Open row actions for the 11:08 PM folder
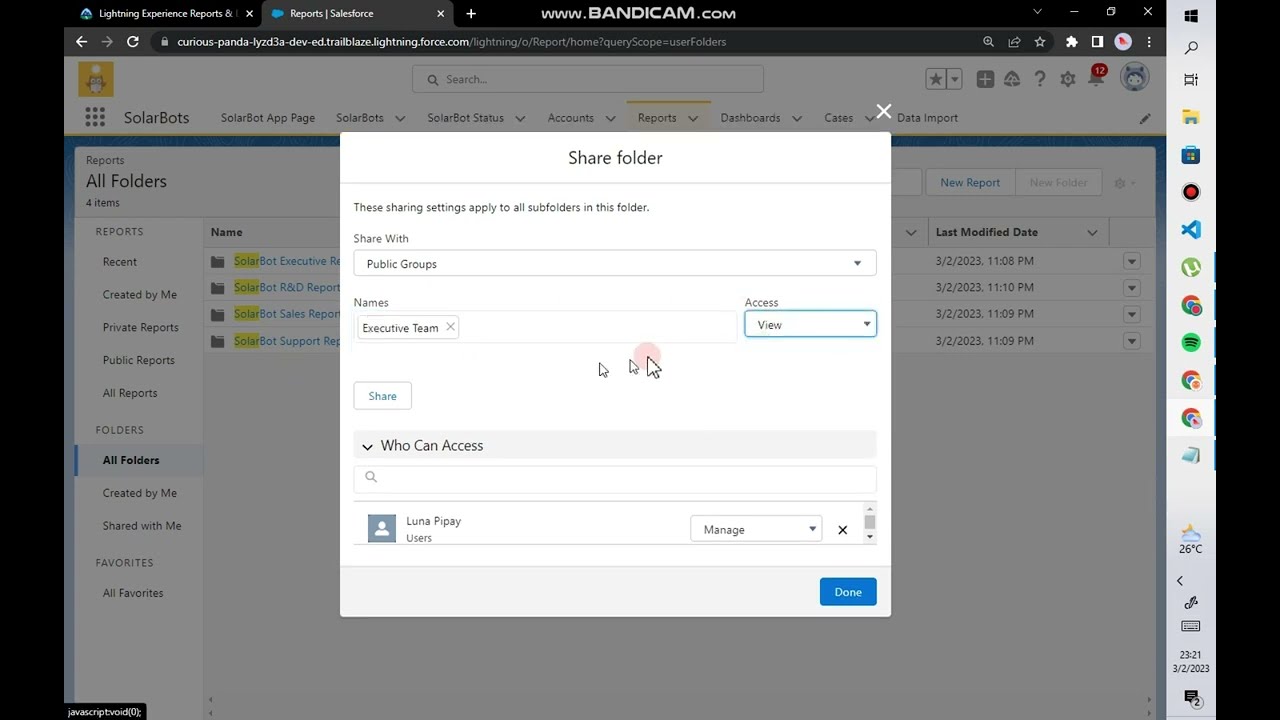Viewport: 1280px width, 720px height. tap(1131, 261)
